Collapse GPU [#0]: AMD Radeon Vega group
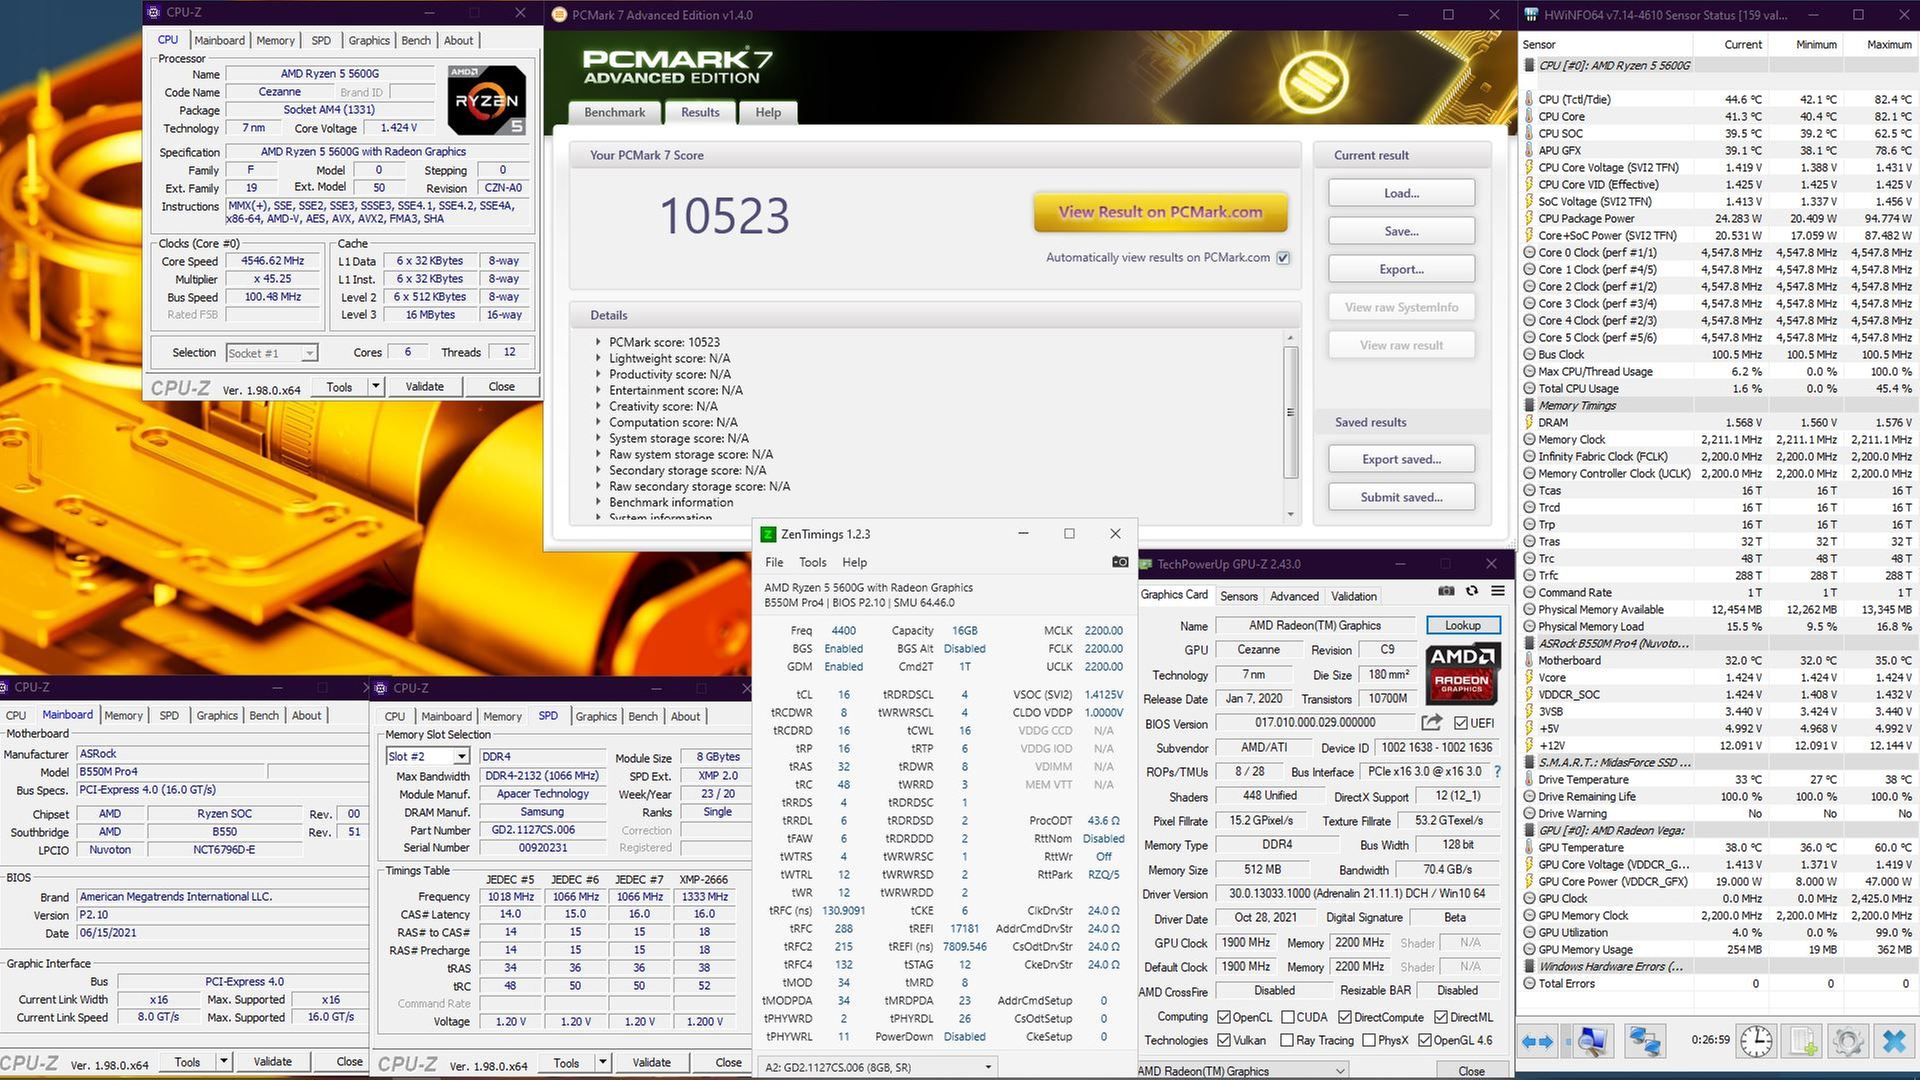This screenshot has width=1920, height=1080. pos(1529,830)
